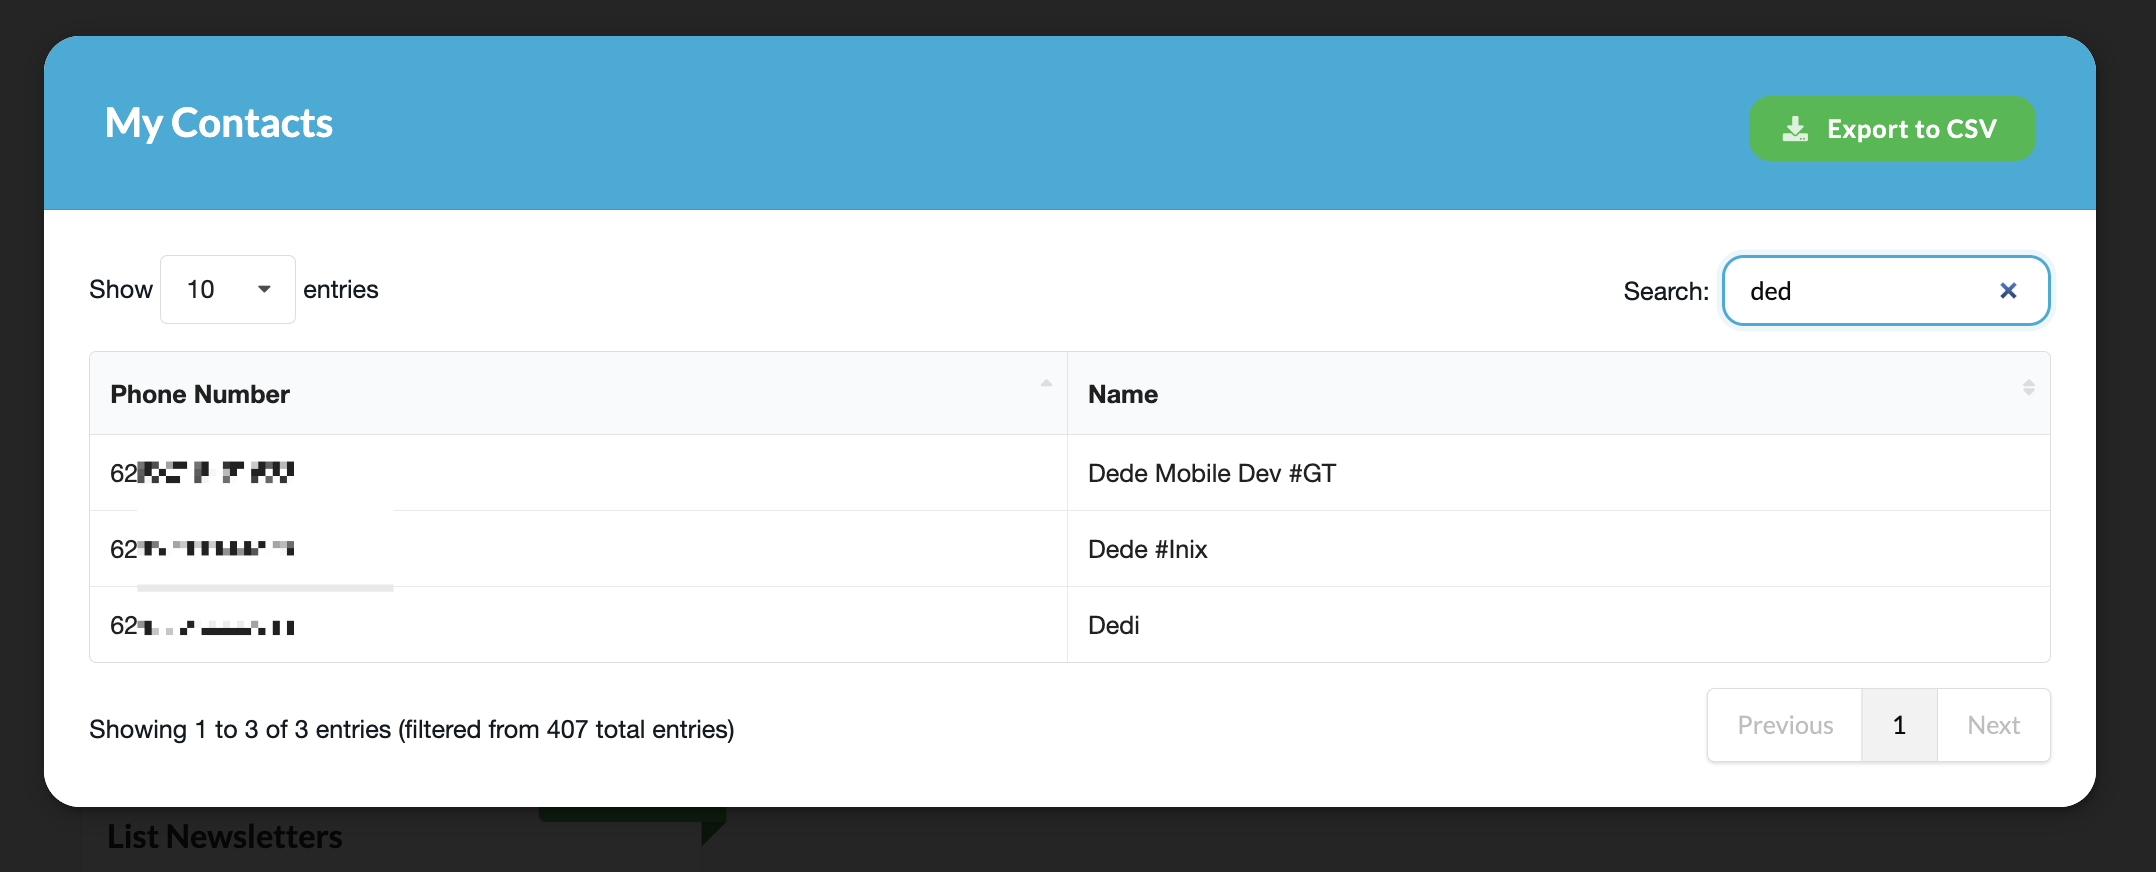This screenshot has width=2156, height=872.
Task: Sort by Phone Number column header
Action: [x=200, y=394]
